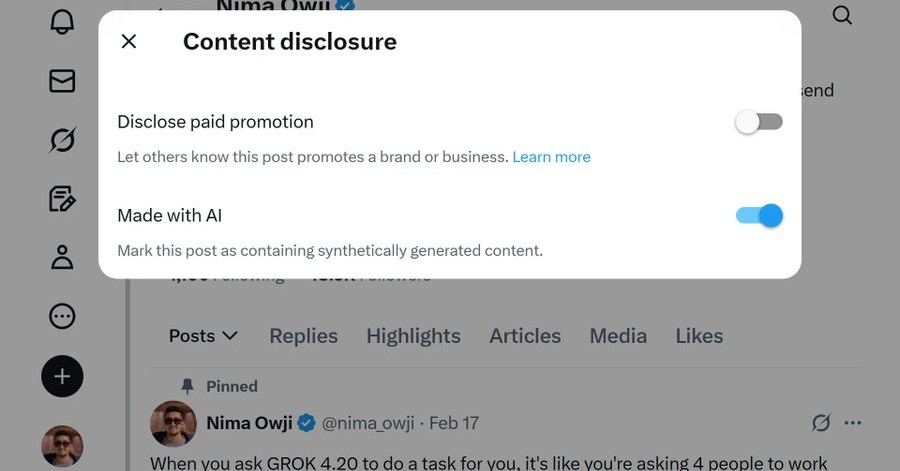Close the Content disclosure dialog
Screen dimensions: 900x471
pos(129,41)
